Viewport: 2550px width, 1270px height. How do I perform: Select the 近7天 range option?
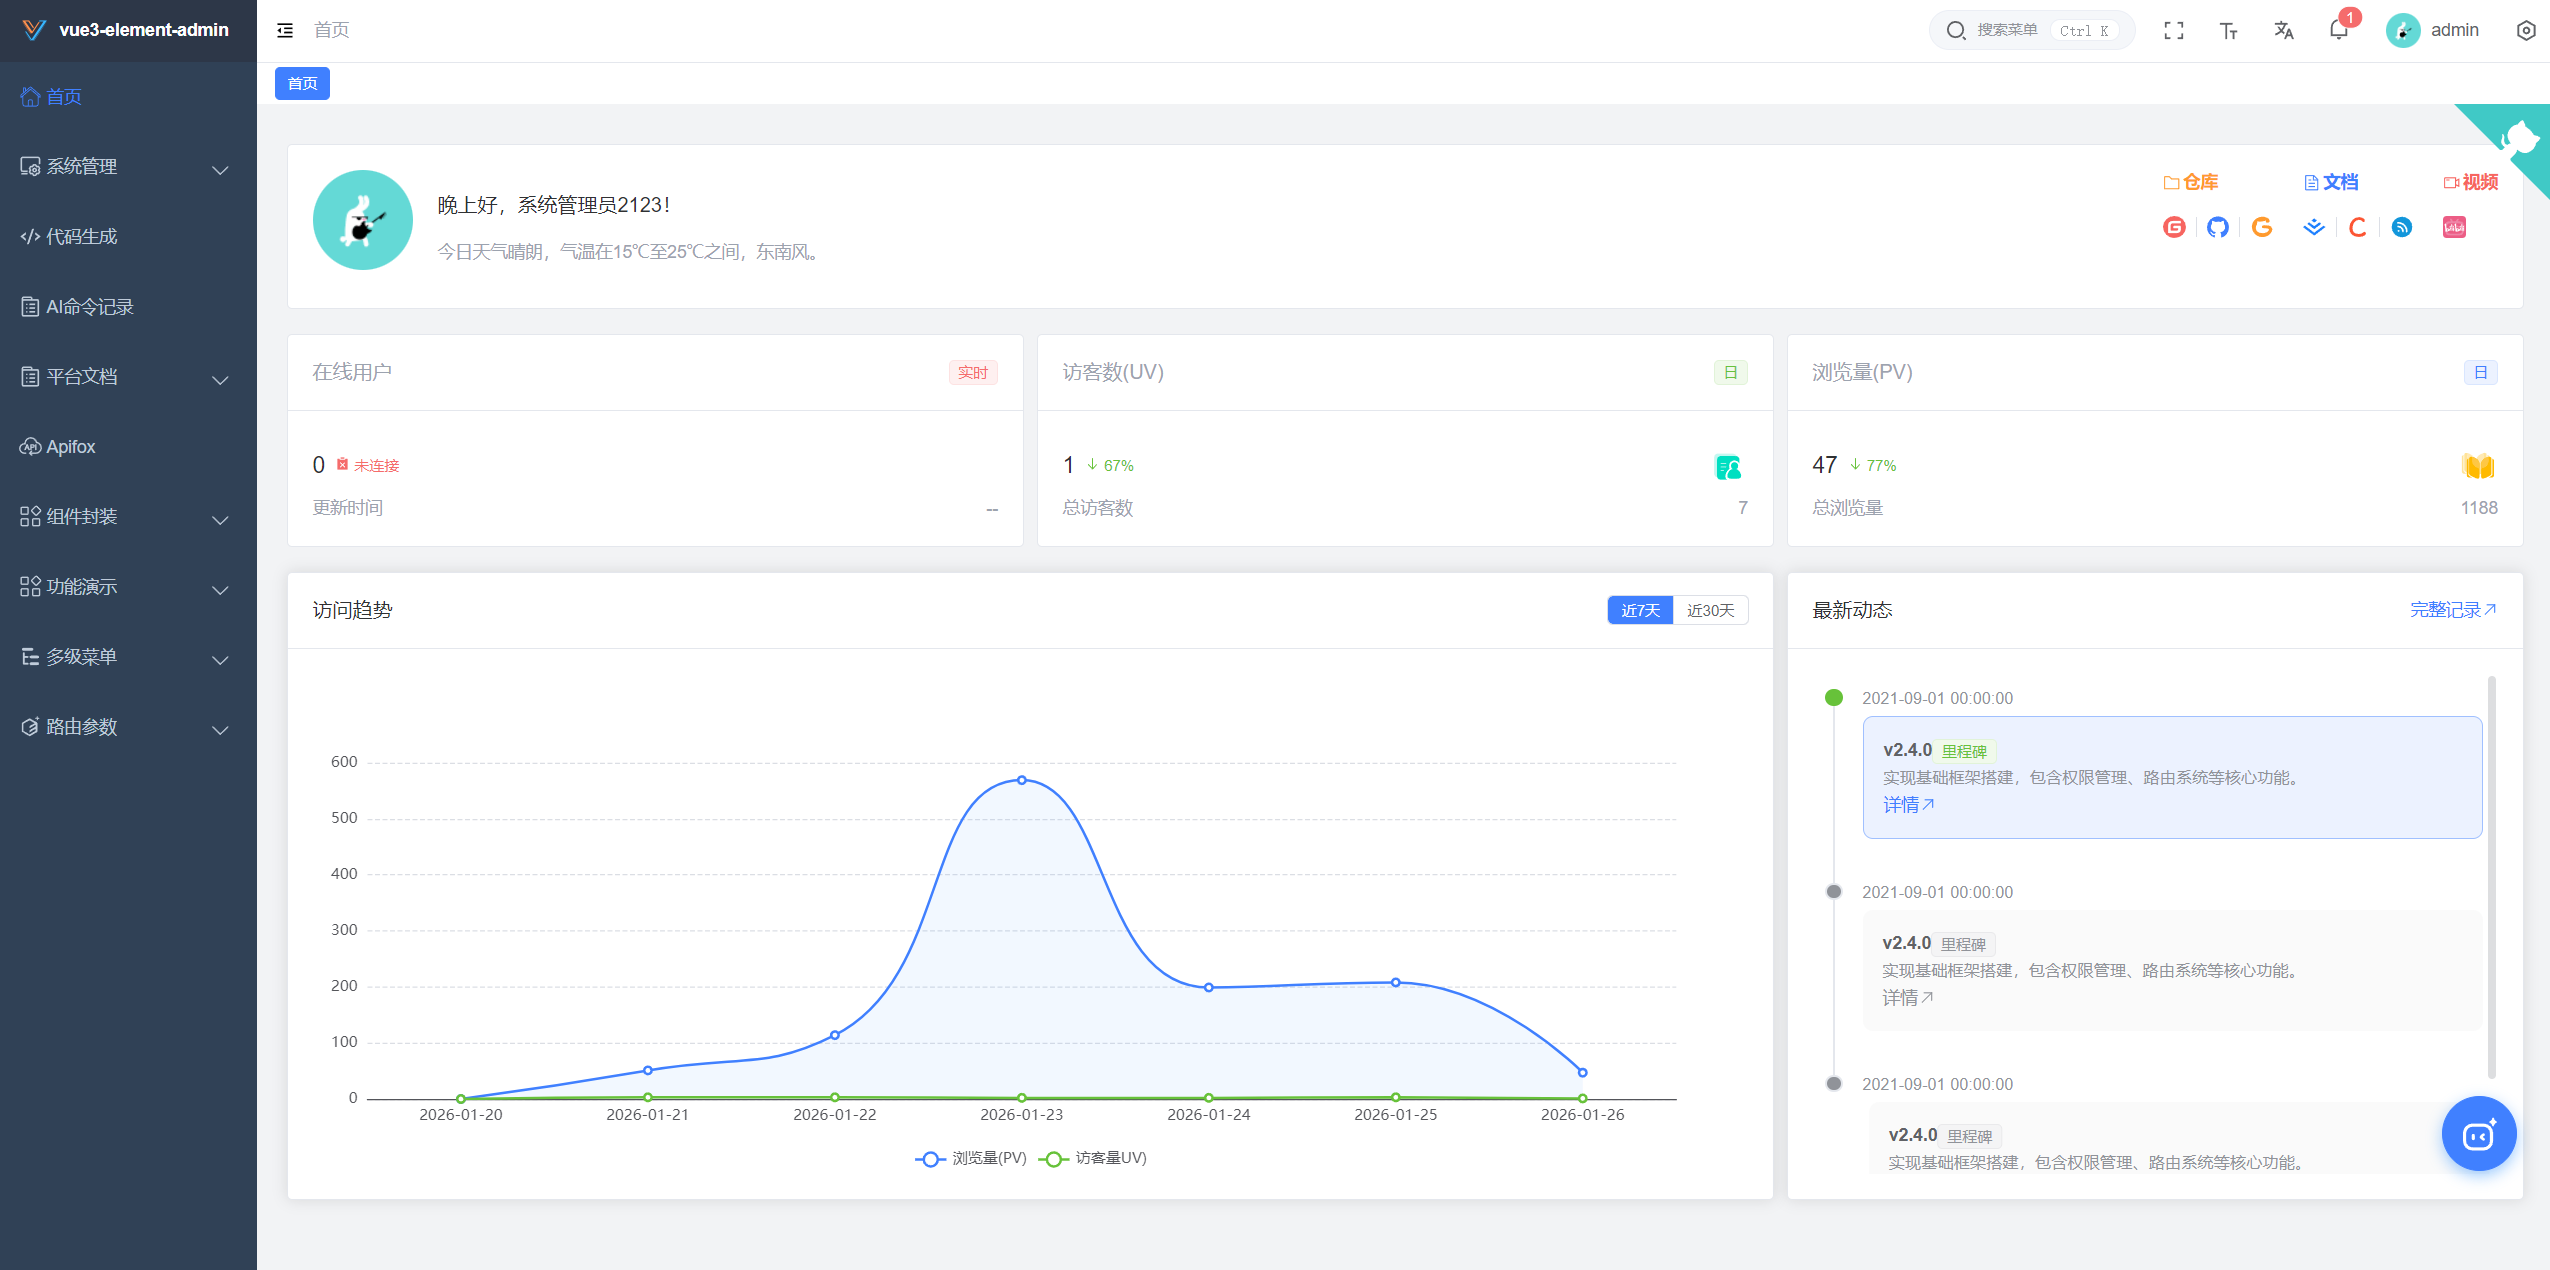[x=1640, y=610]
